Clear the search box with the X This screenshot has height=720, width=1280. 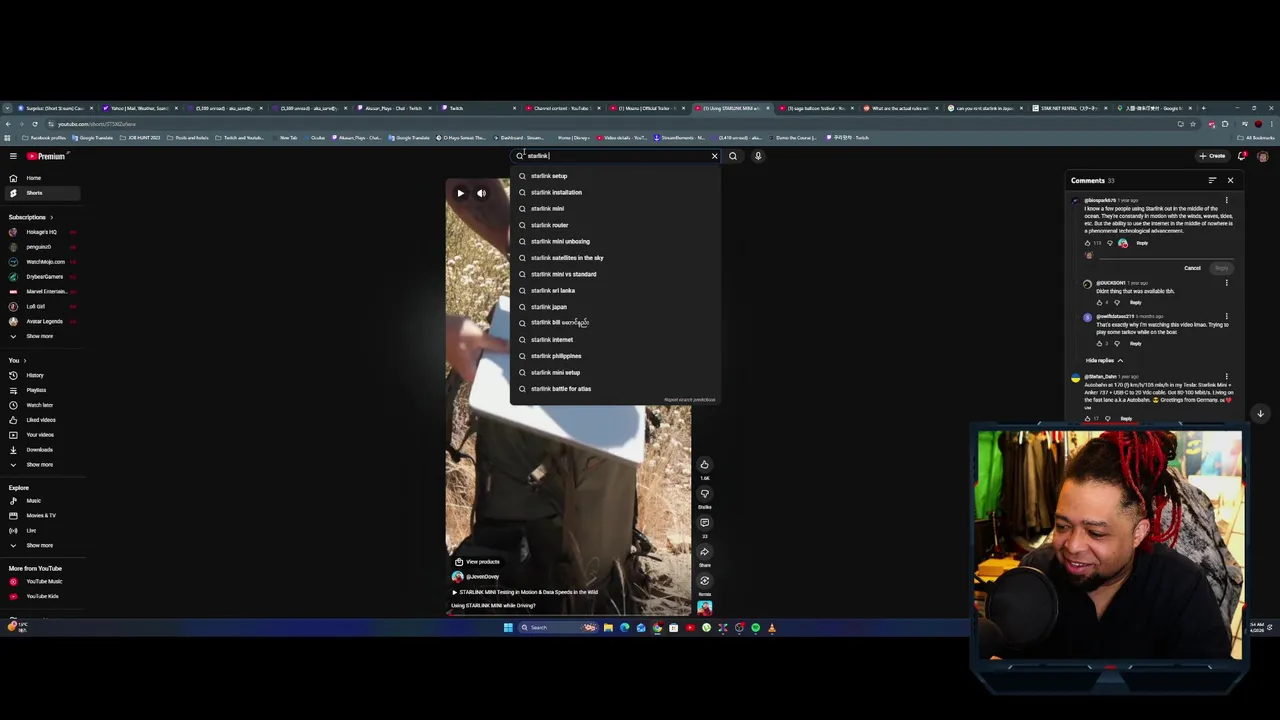coord(714,156)
